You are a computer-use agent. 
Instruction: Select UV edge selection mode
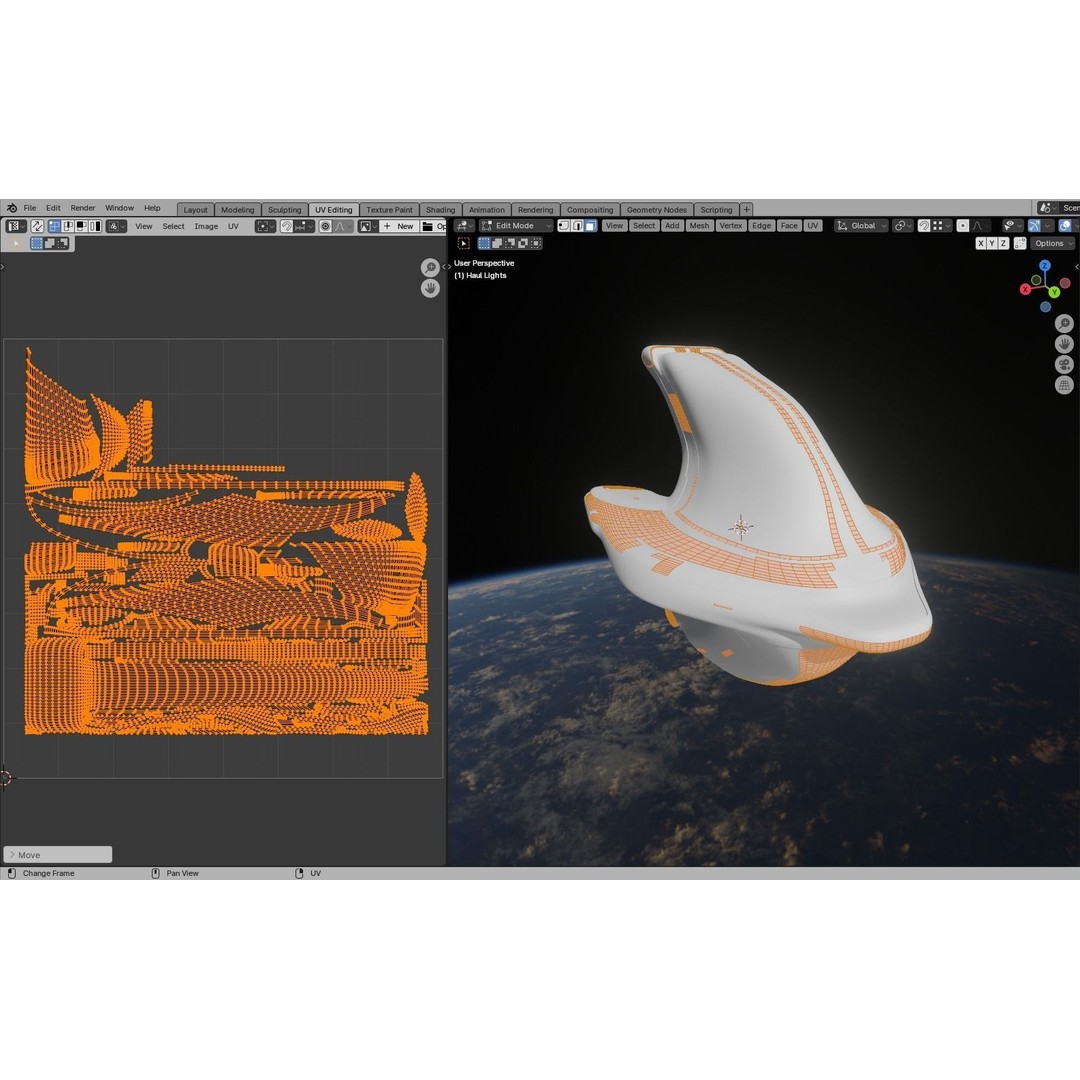[x=68, y=226]
